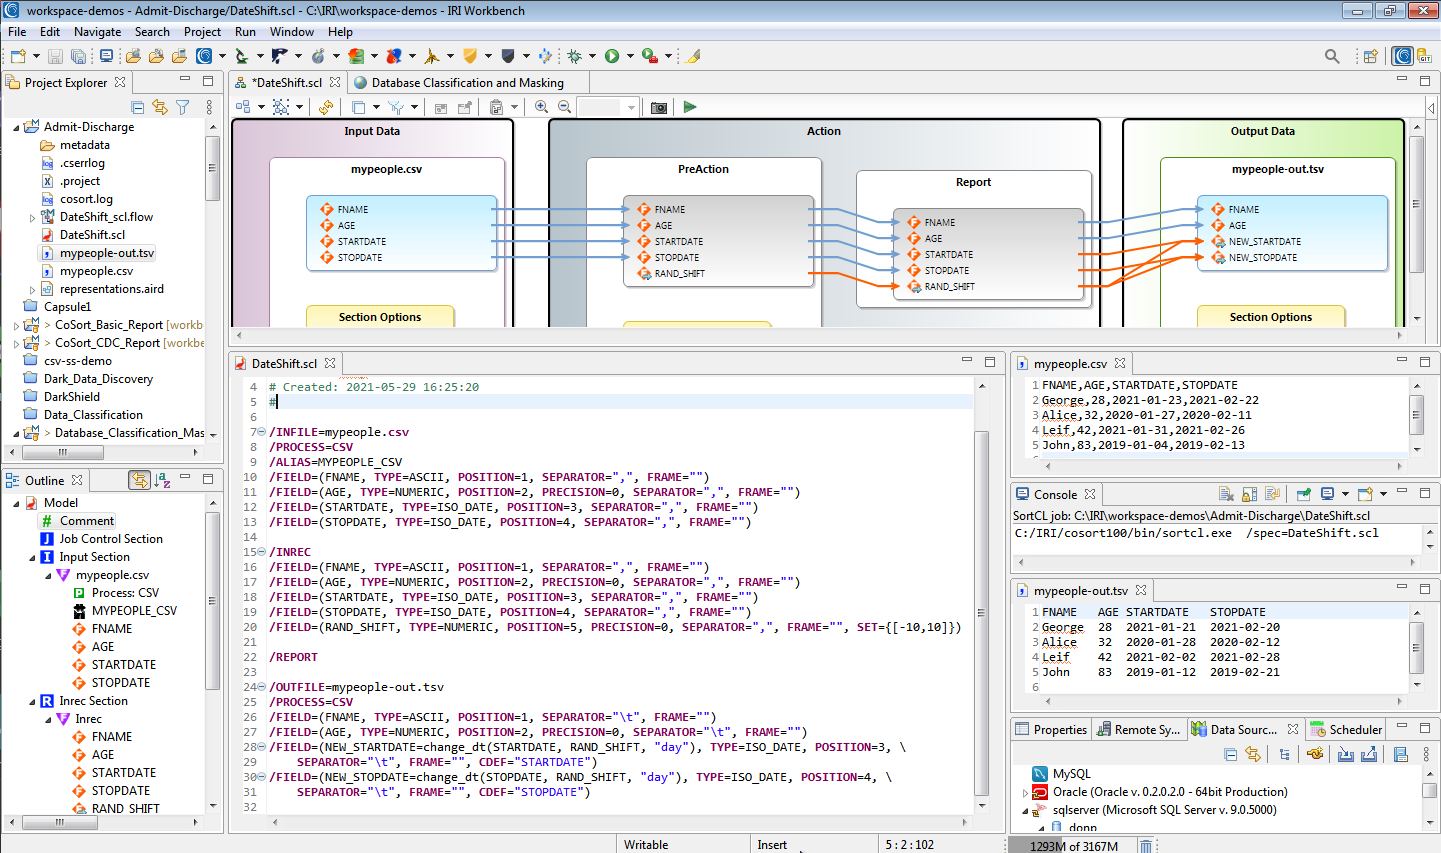1441x853 pixels.
Task: Switch to the Properties tab
Action: (1051, 730)
